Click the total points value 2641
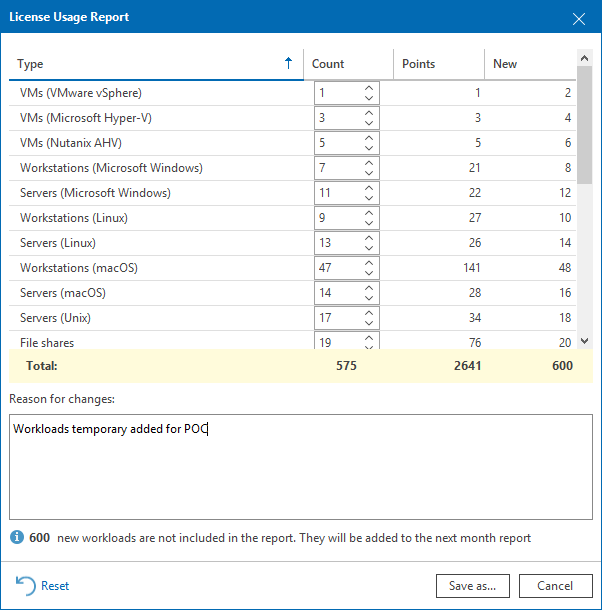Viewport: 602px width, 610px height. [467, 366]
